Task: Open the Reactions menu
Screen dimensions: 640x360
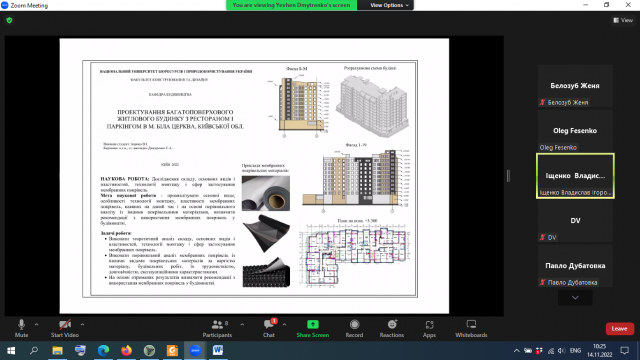Action: (392, 329)
